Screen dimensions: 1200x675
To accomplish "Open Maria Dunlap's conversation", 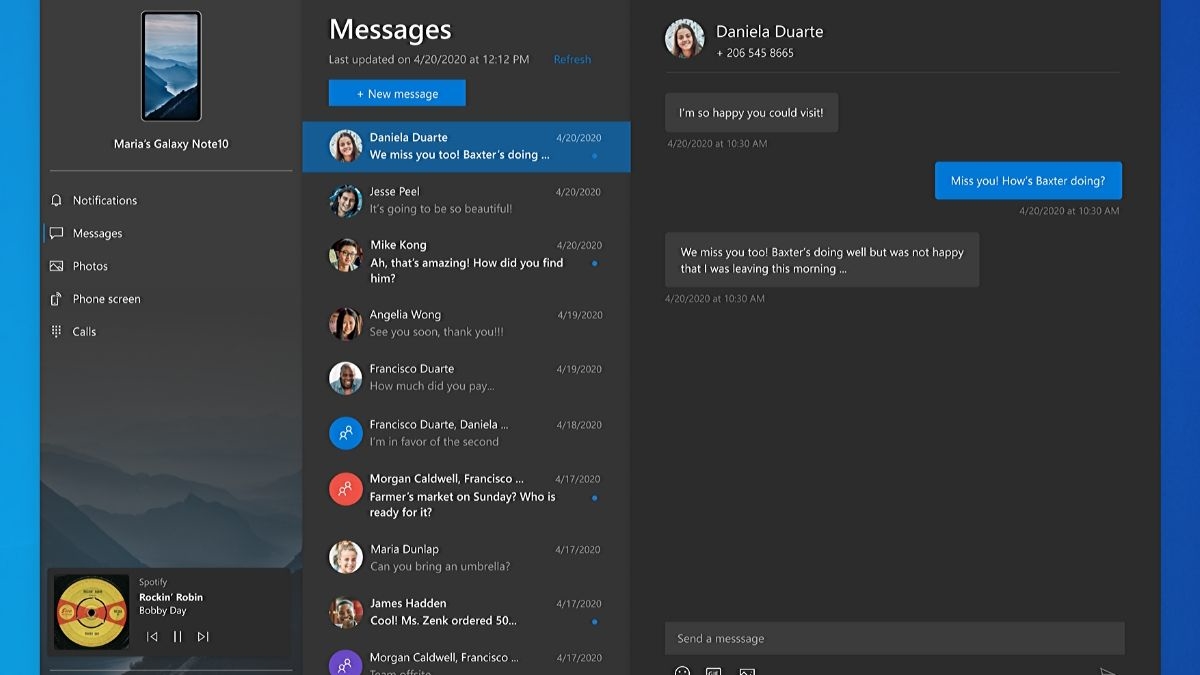I will tap(466, 557).
